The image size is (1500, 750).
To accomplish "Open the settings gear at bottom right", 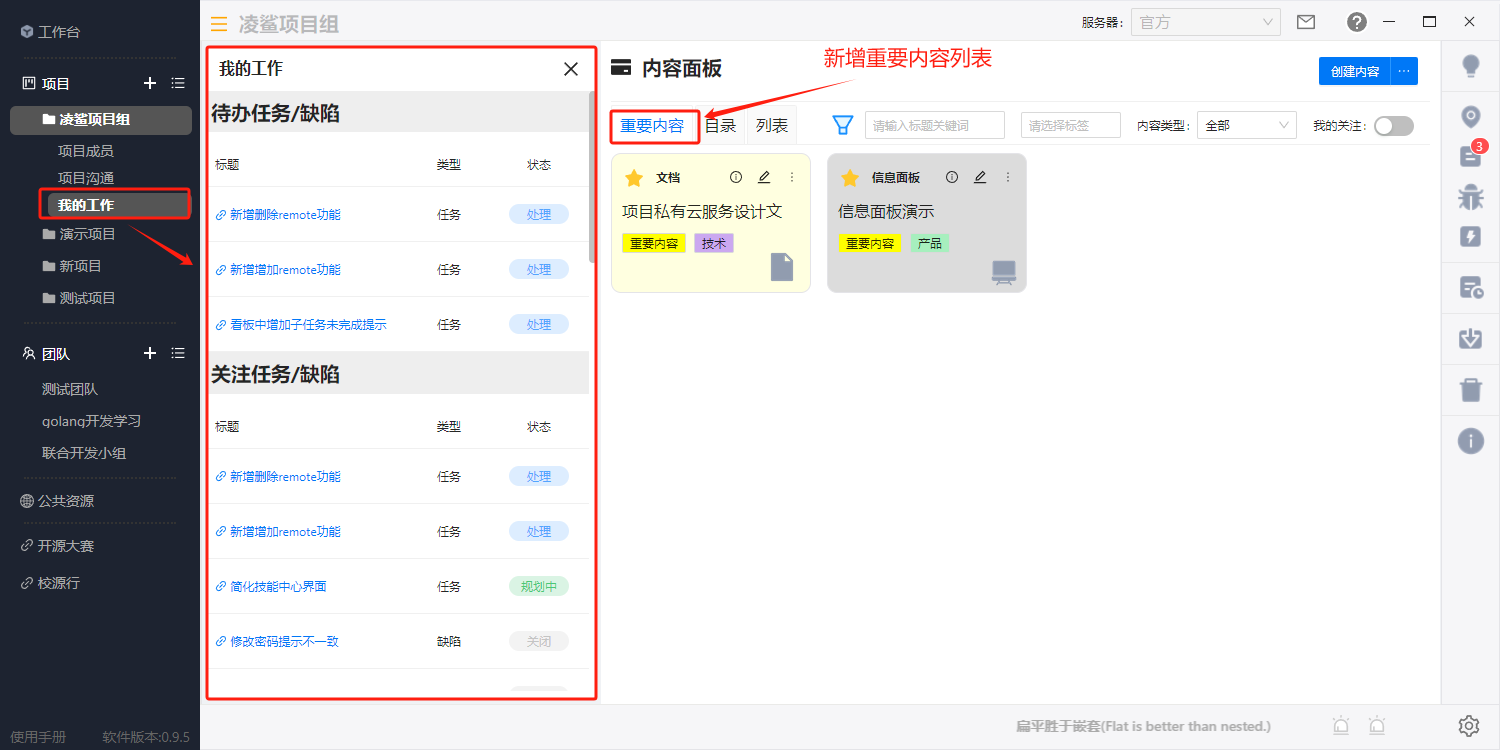I will [1469, 726].
